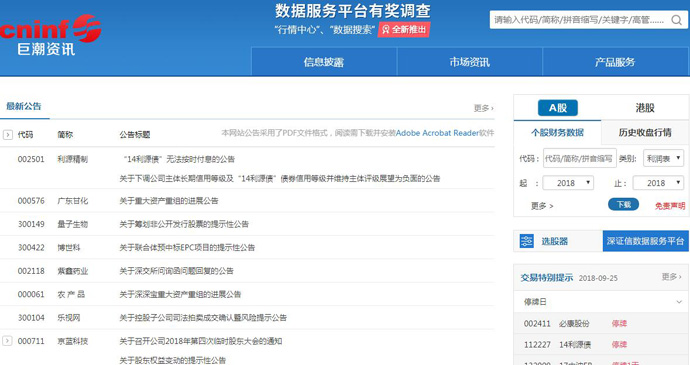
Task: Open 关于下调公司主体长期信用等级 announcement
Action: click(279, 178)
